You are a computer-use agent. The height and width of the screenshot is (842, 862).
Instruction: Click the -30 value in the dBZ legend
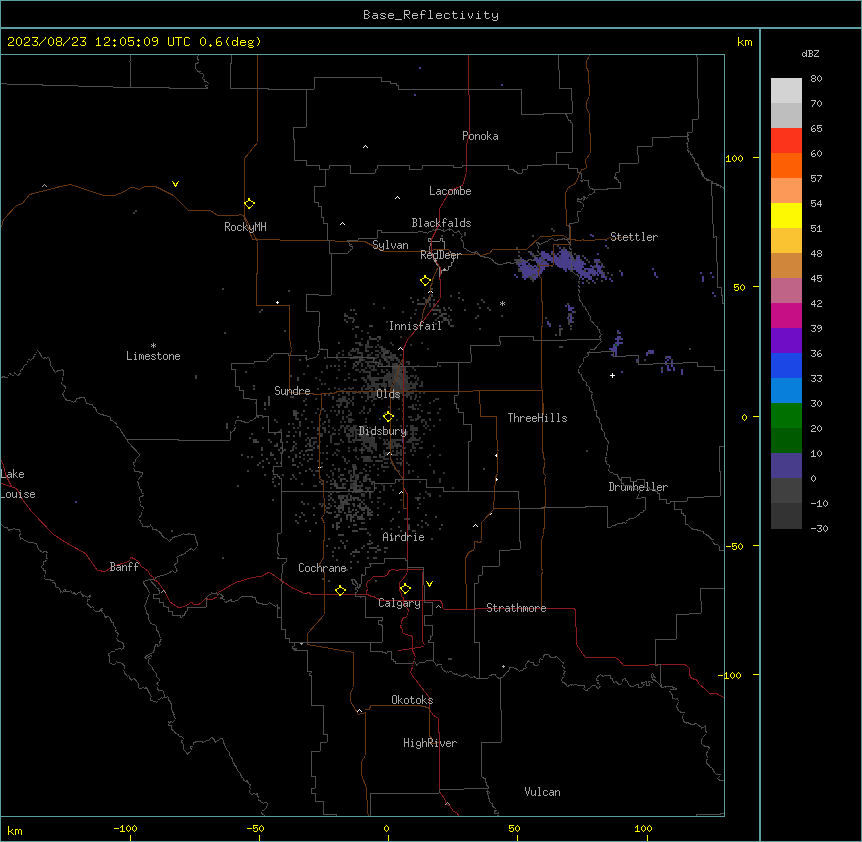[819, 528]
